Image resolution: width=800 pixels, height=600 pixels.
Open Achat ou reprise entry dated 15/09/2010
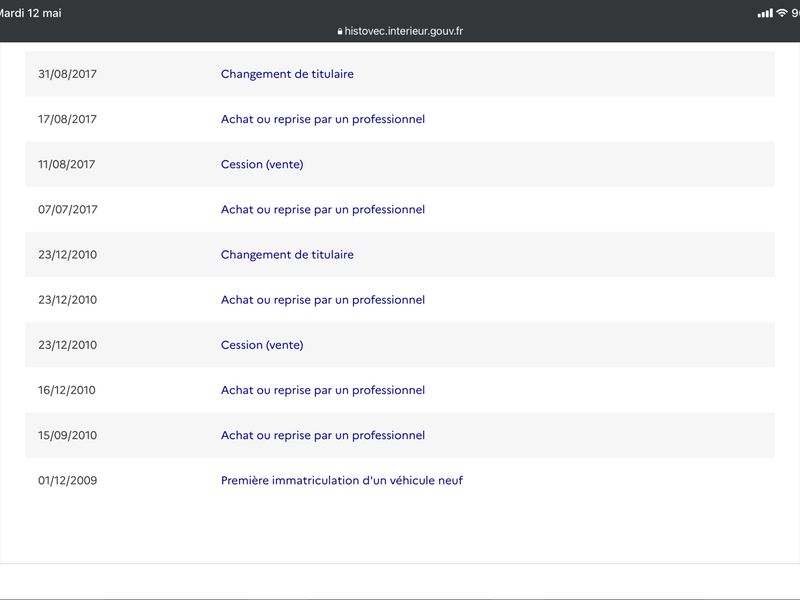322,435
